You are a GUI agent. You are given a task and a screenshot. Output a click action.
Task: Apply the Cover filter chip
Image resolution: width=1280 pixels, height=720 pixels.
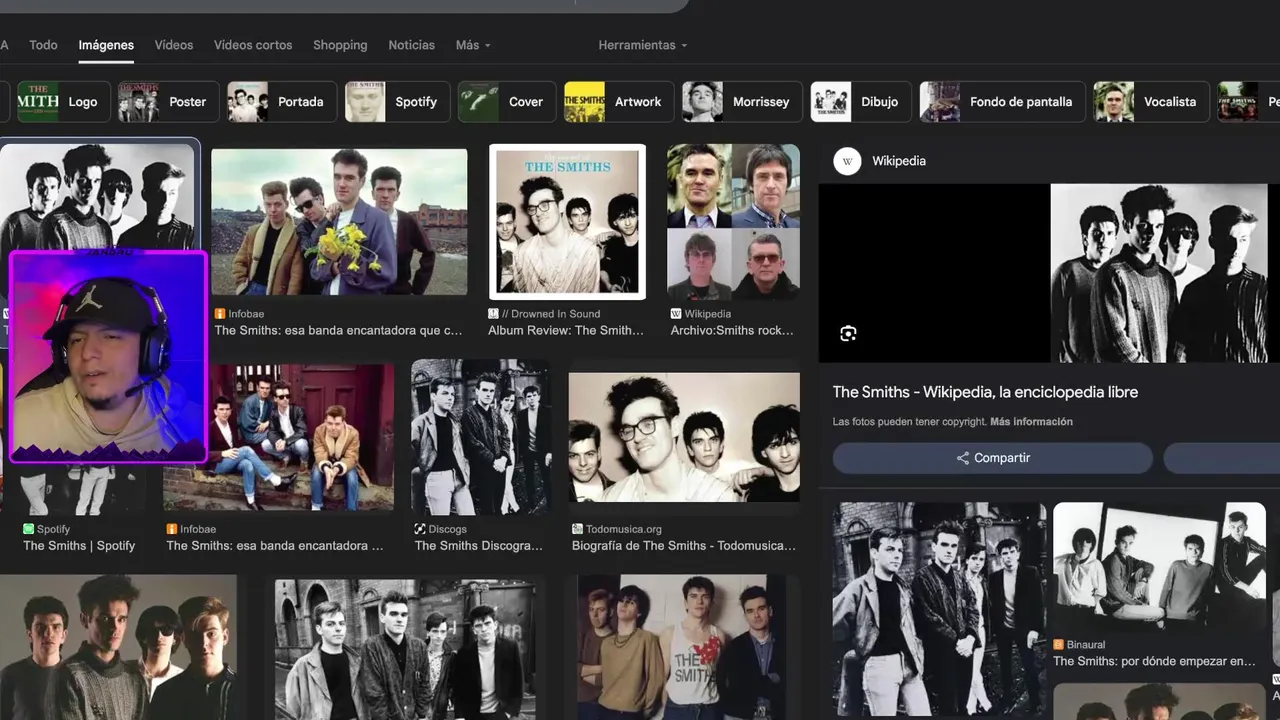507,102
